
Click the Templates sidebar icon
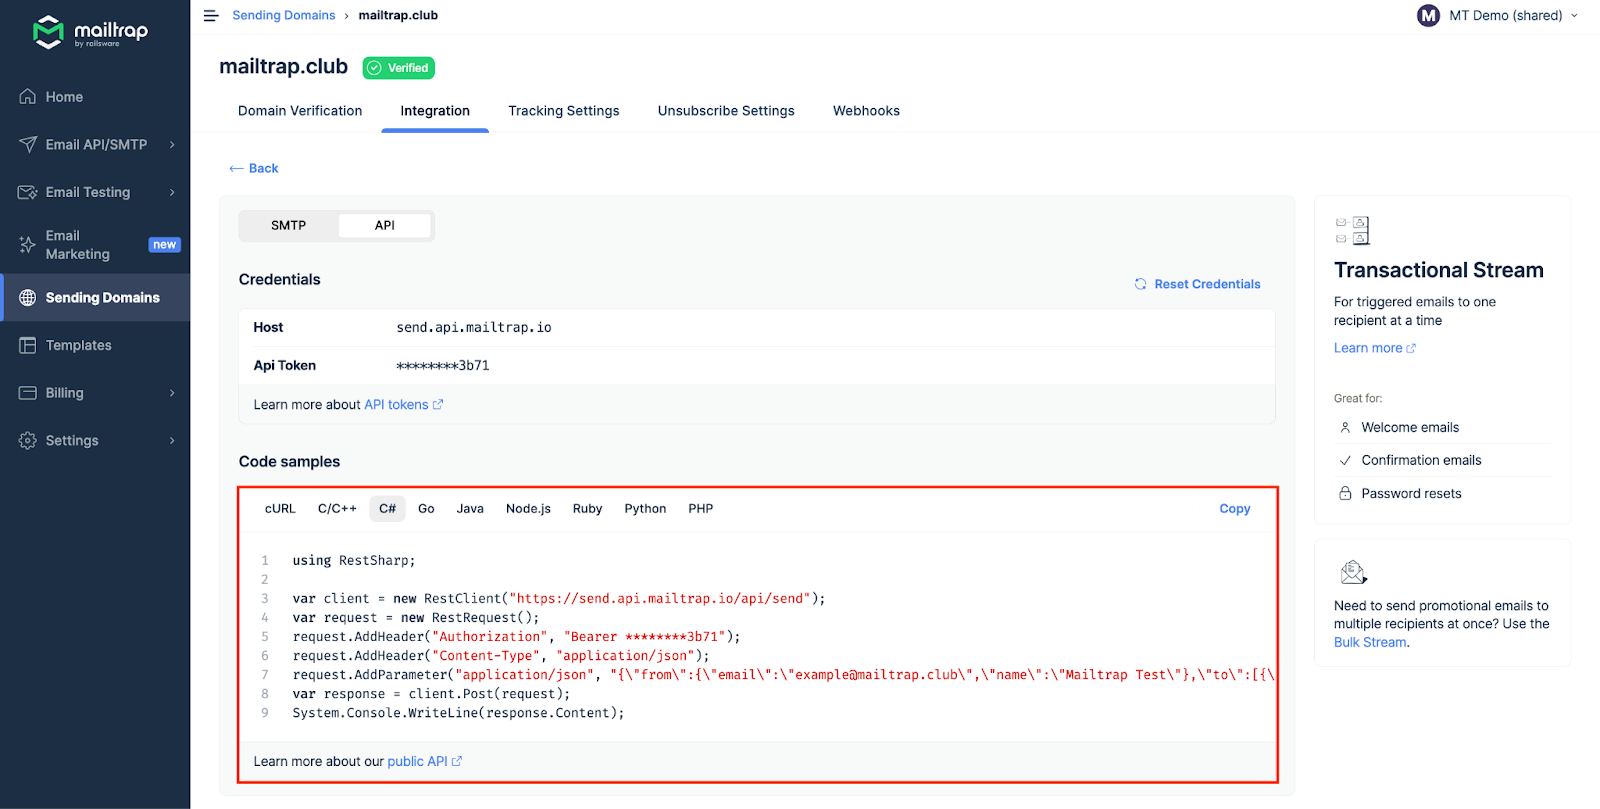[28, 345]
